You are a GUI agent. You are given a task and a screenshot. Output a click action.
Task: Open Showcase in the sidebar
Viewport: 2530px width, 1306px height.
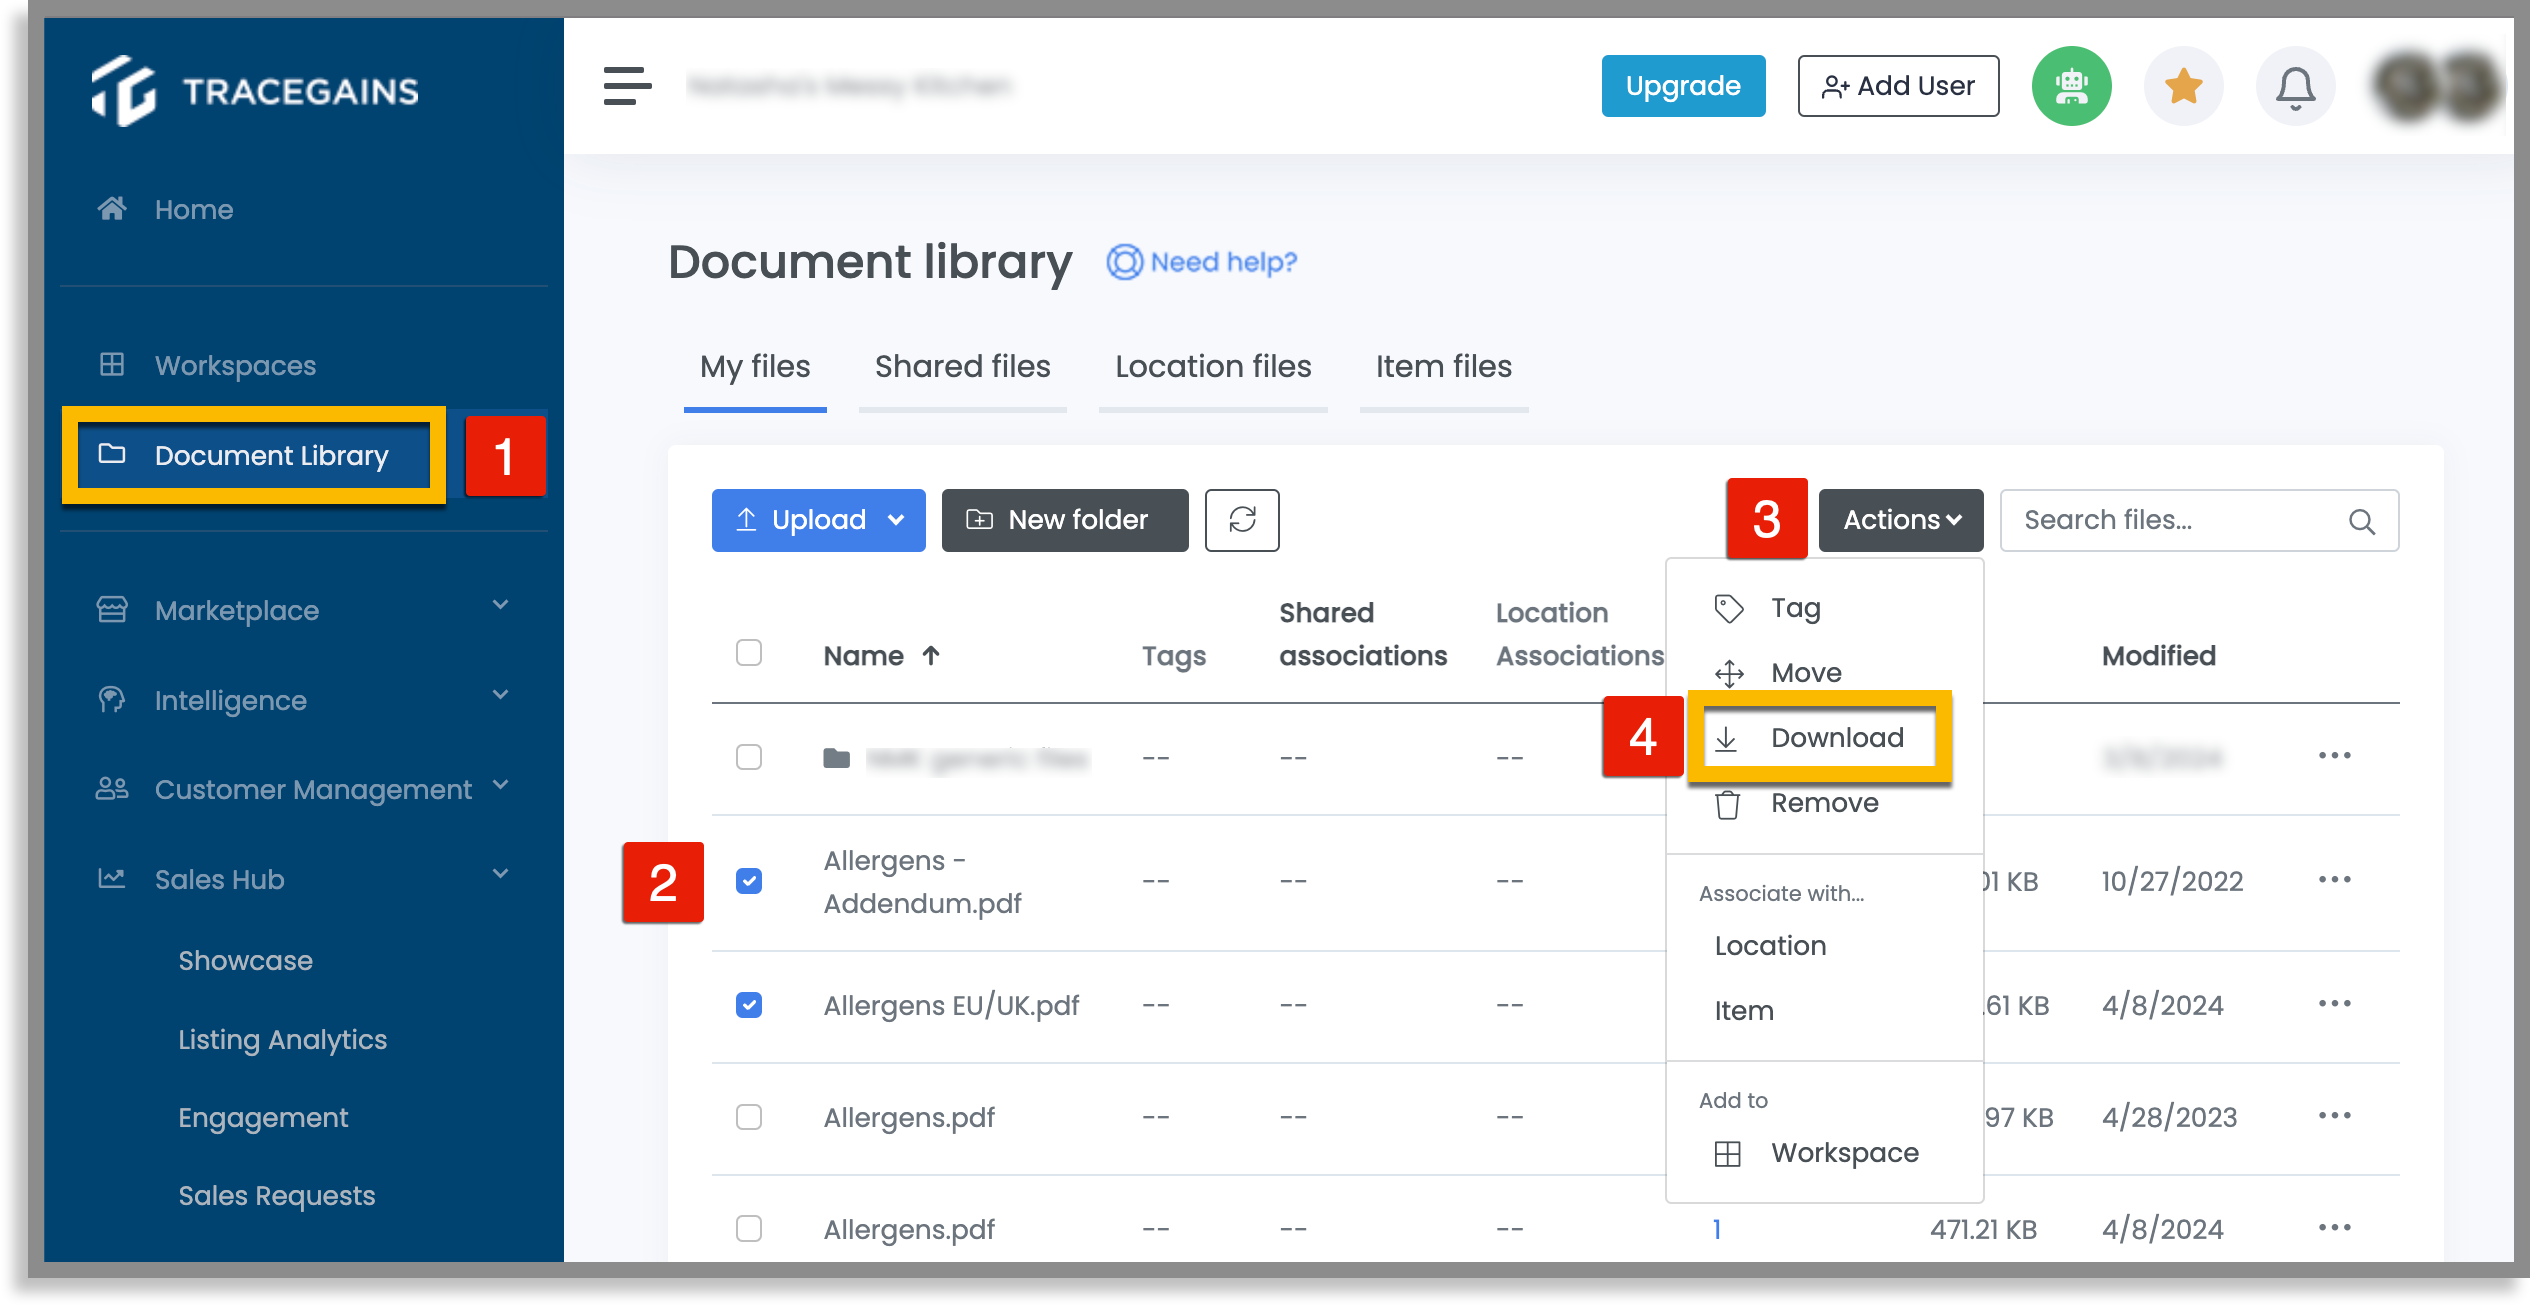pos(245,960)
